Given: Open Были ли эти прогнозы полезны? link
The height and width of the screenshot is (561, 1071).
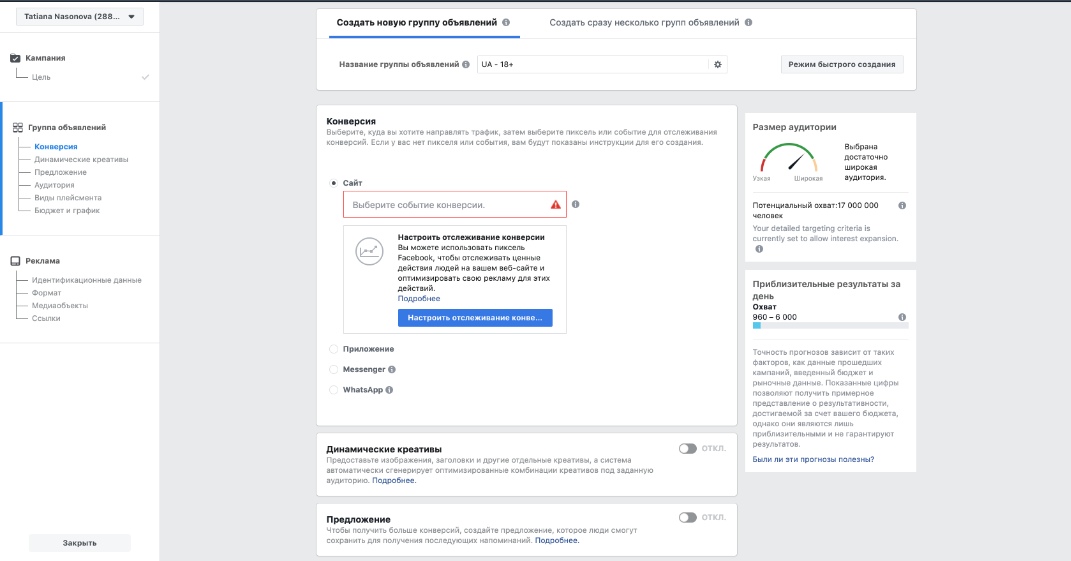Looking at the screenshot, I should [x=813, y=460].
